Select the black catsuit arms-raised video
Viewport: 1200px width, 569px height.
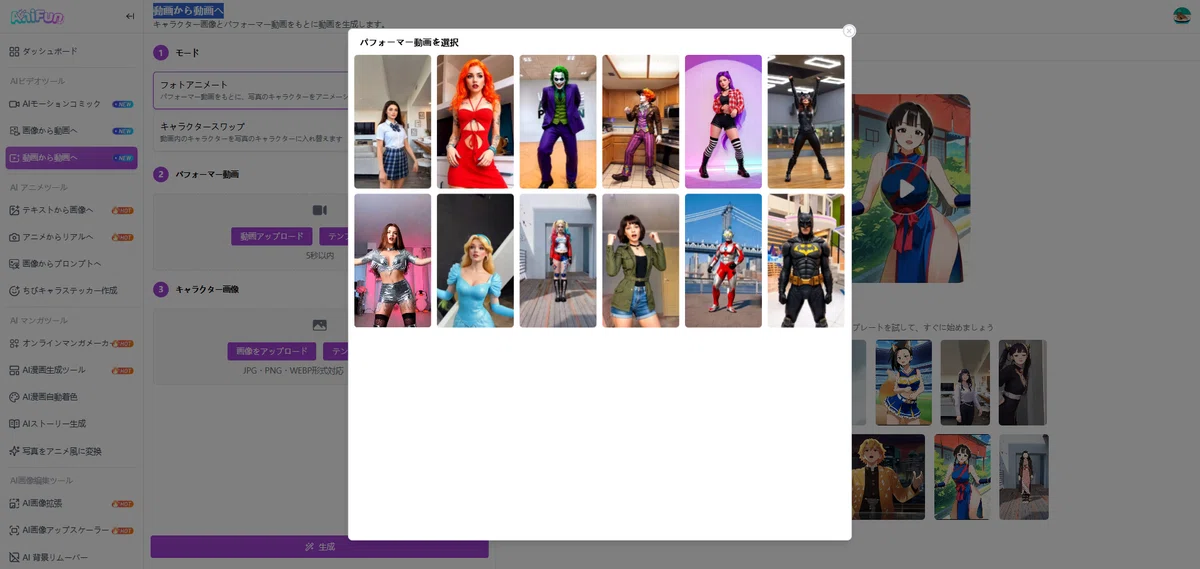(x=806, y=122)
